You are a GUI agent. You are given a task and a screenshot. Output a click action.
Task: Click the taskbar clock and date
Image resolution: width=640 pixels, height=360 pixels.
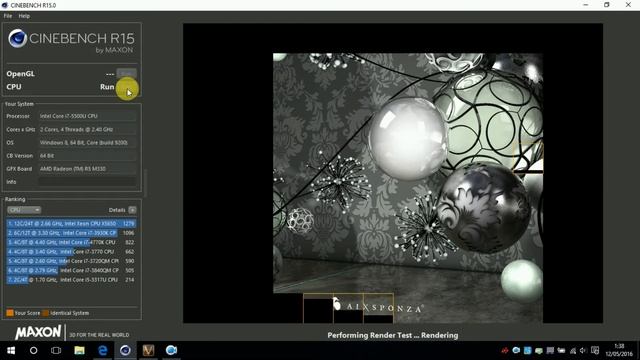pos(619,350)
